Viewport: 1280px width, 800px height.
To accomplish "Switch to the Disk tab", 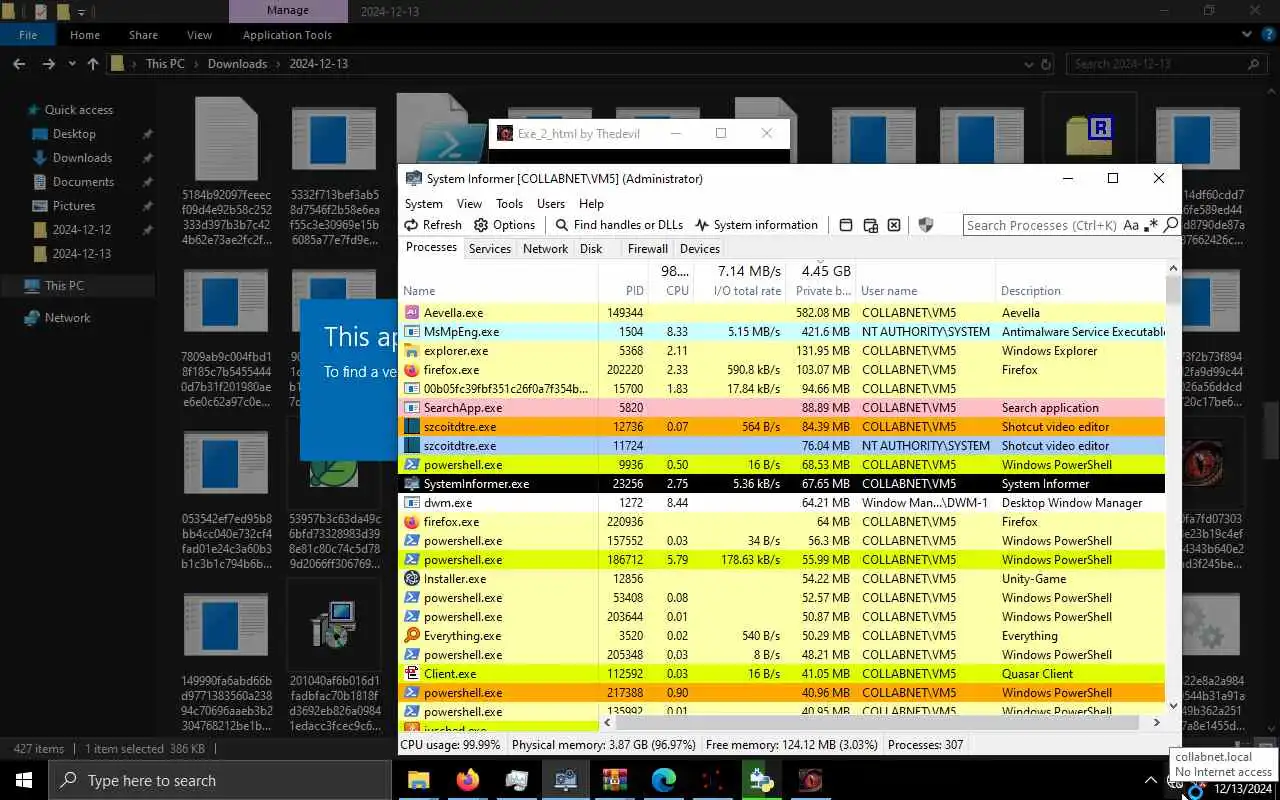I will pos(591,249).
